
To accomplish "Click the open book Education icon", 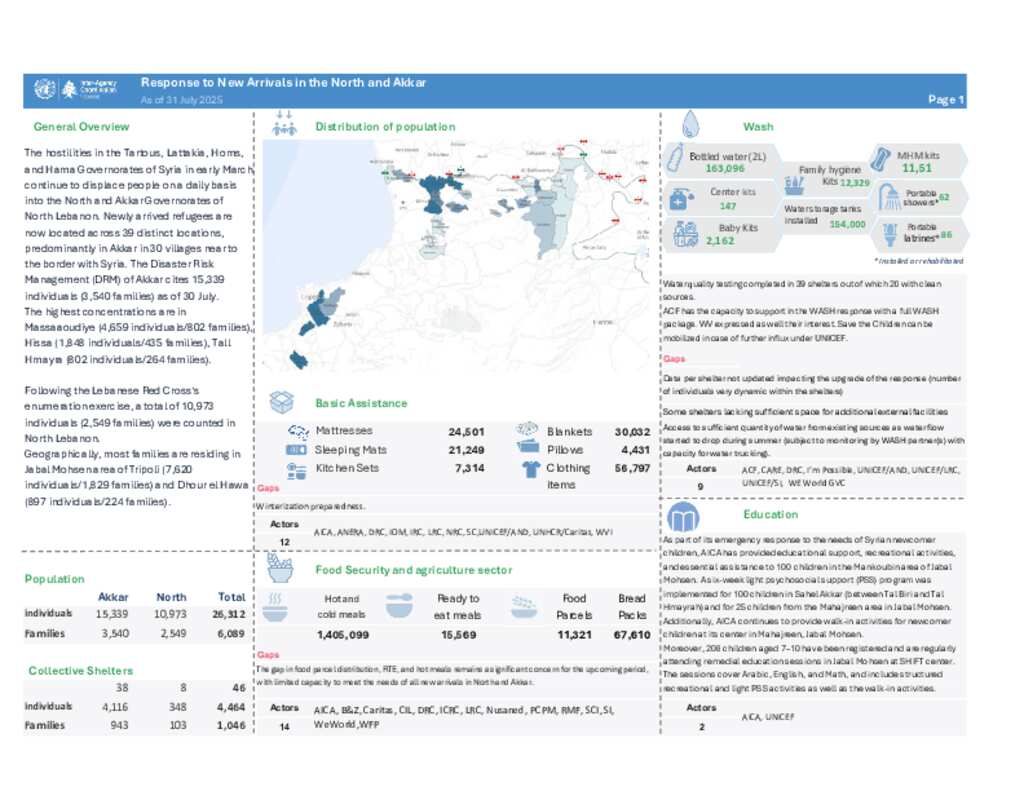I will (x=684, y=518).
